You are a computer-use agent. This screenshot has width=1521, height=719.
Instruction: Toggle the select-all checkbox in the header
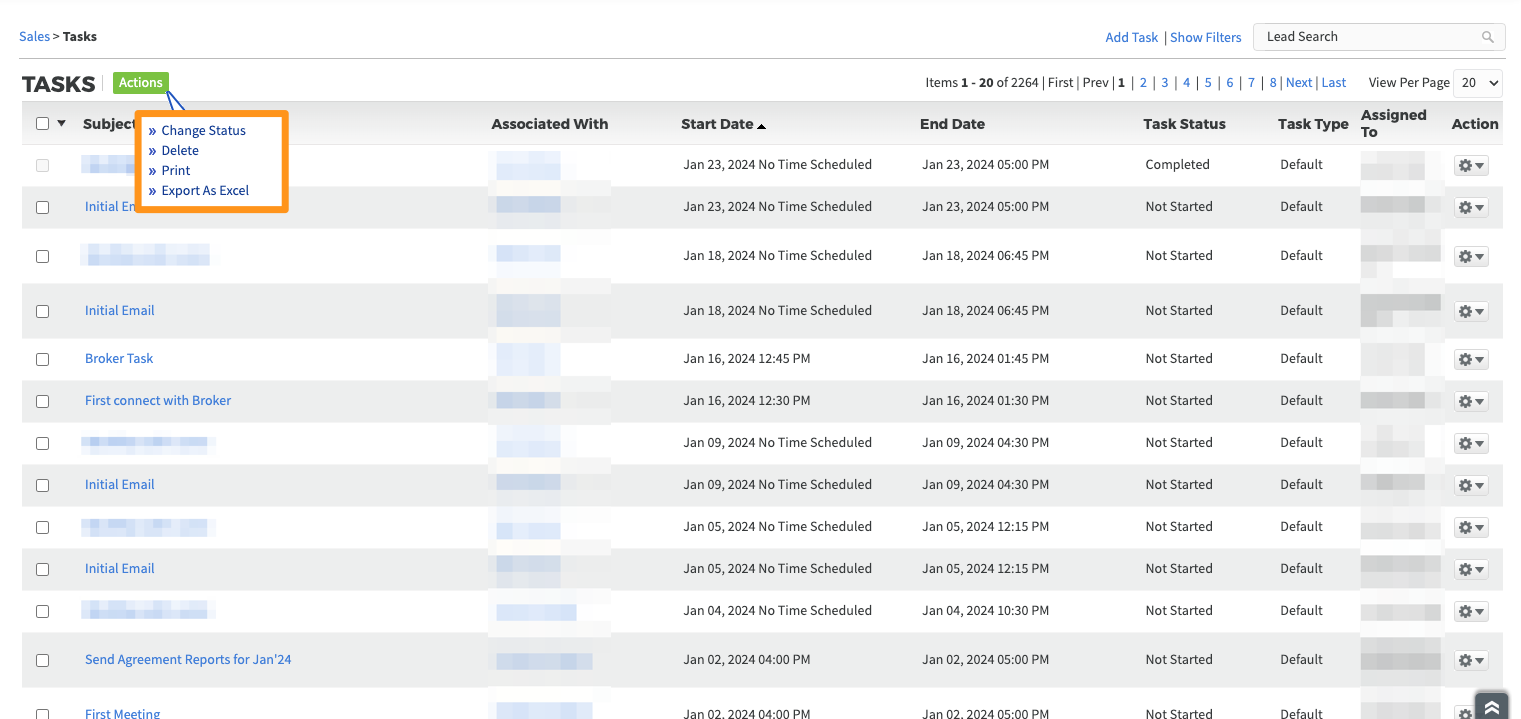[x=42, y=122]
